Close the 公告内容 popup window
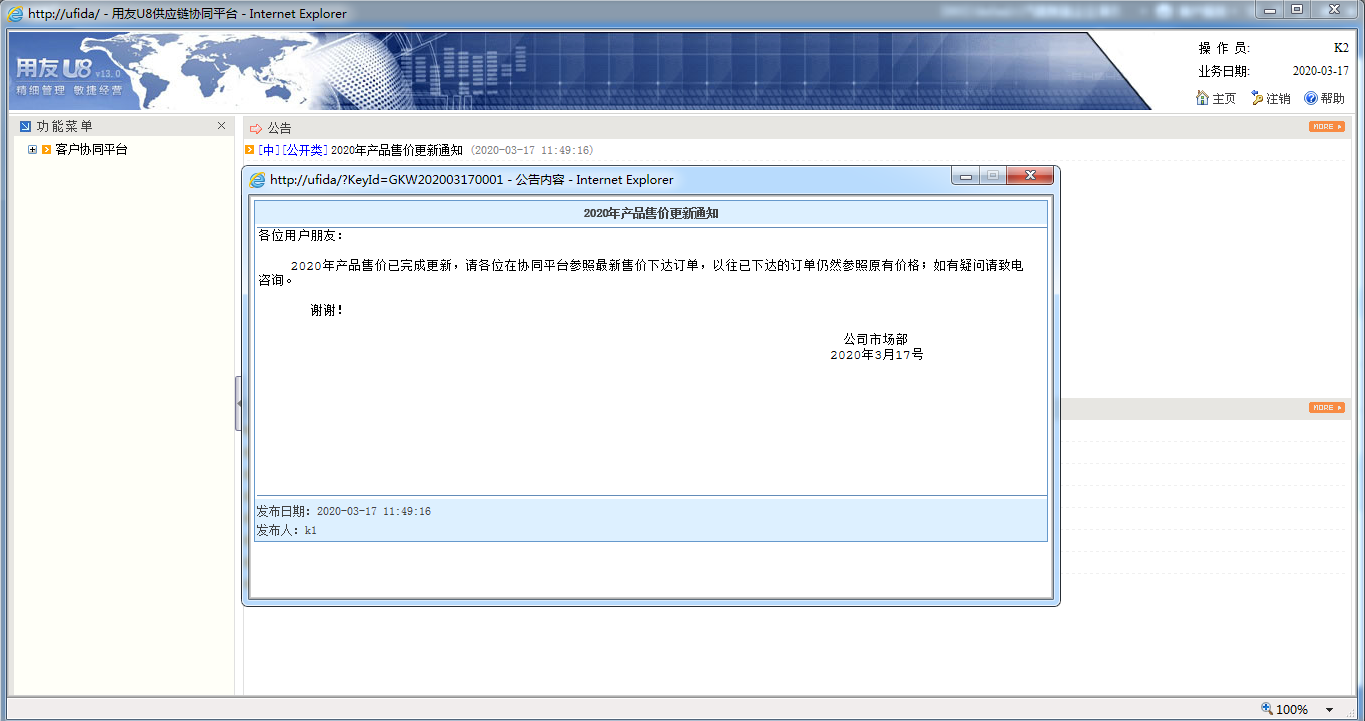The height and width of the screenshot is (721, 1365). pos(1028,176)
